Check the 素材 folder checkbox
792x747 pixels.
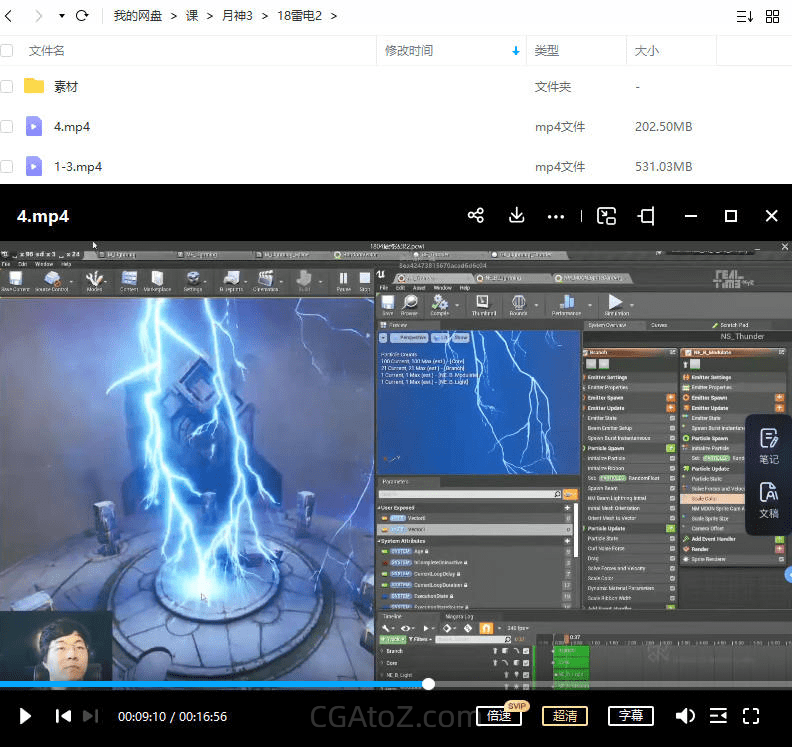[x=7, y=87]
